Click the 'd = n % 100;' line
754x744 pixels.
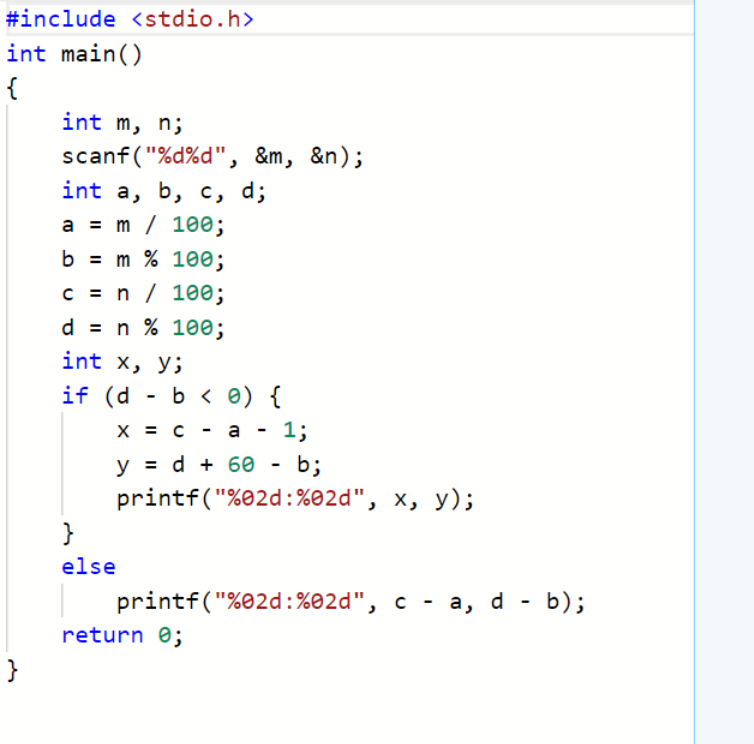pyautogui.click(x=143, y=328)
